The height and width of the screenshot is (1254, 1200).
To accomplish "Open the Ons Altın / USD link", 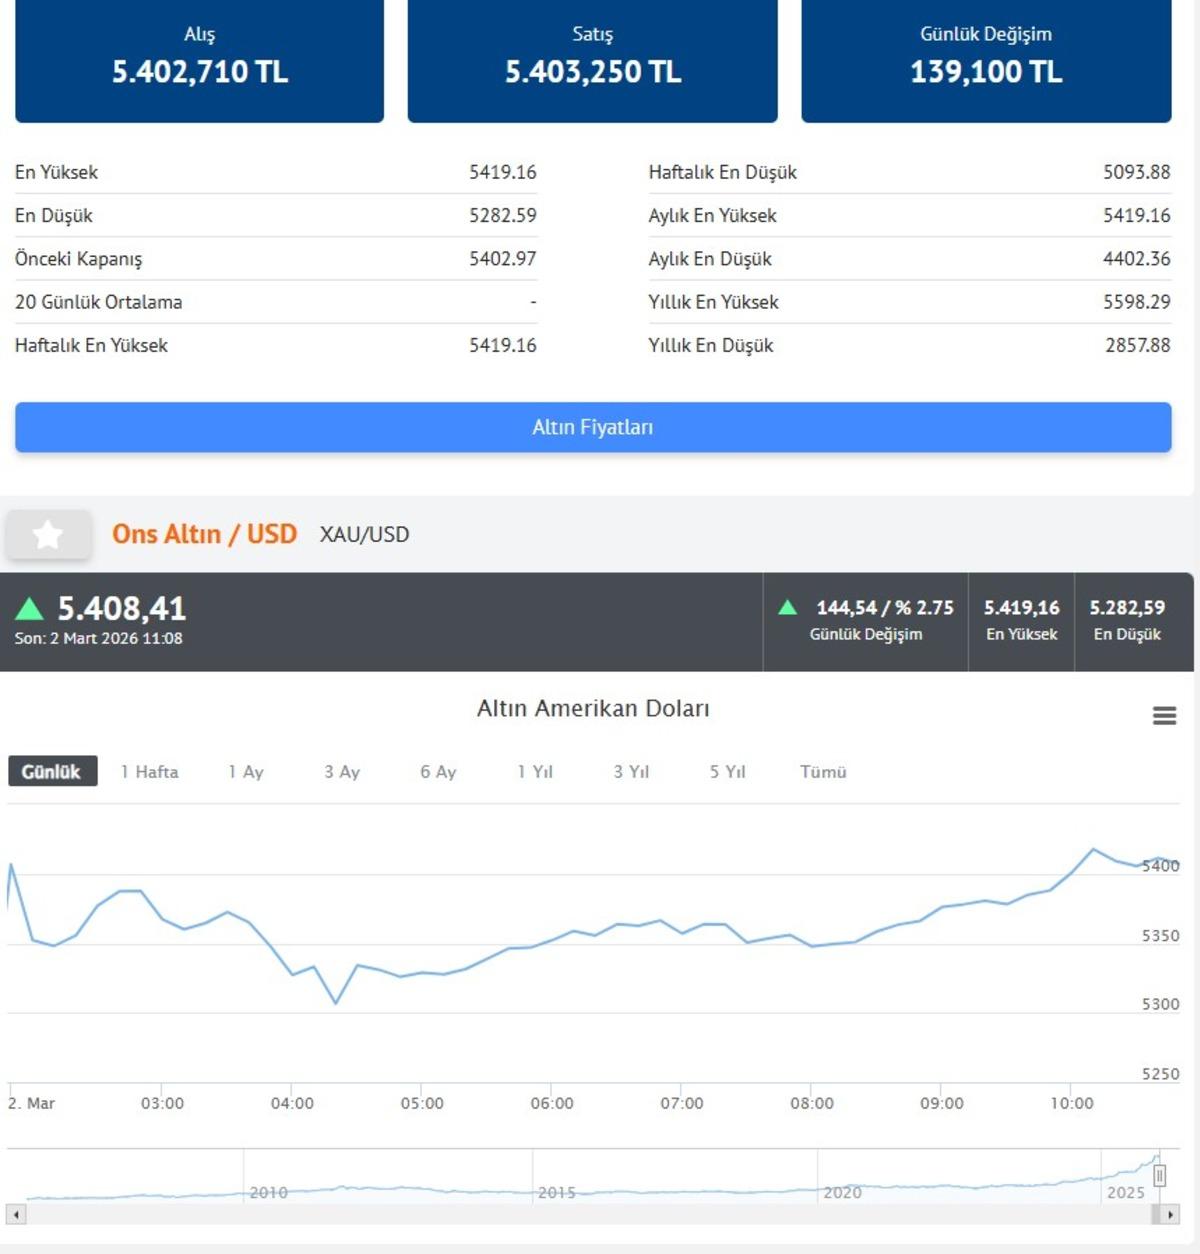I will [x=204, y=535].
